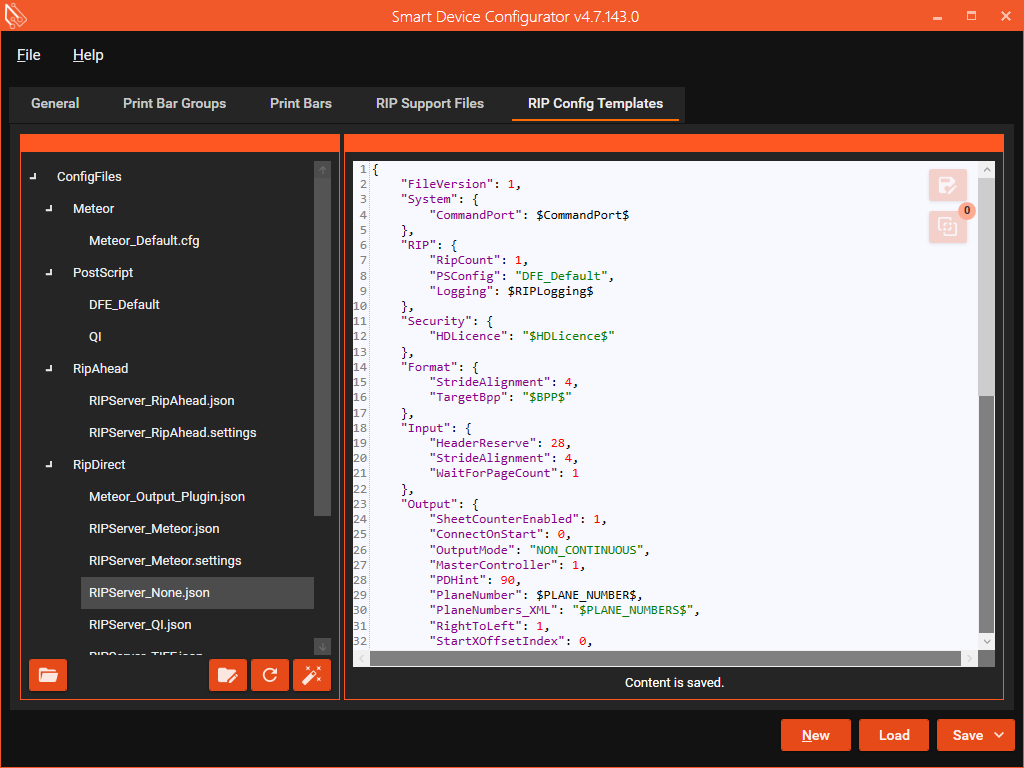The image size is (1024, 768).
Task: Open a folder using the open folder icon
Action: [48, 674]
